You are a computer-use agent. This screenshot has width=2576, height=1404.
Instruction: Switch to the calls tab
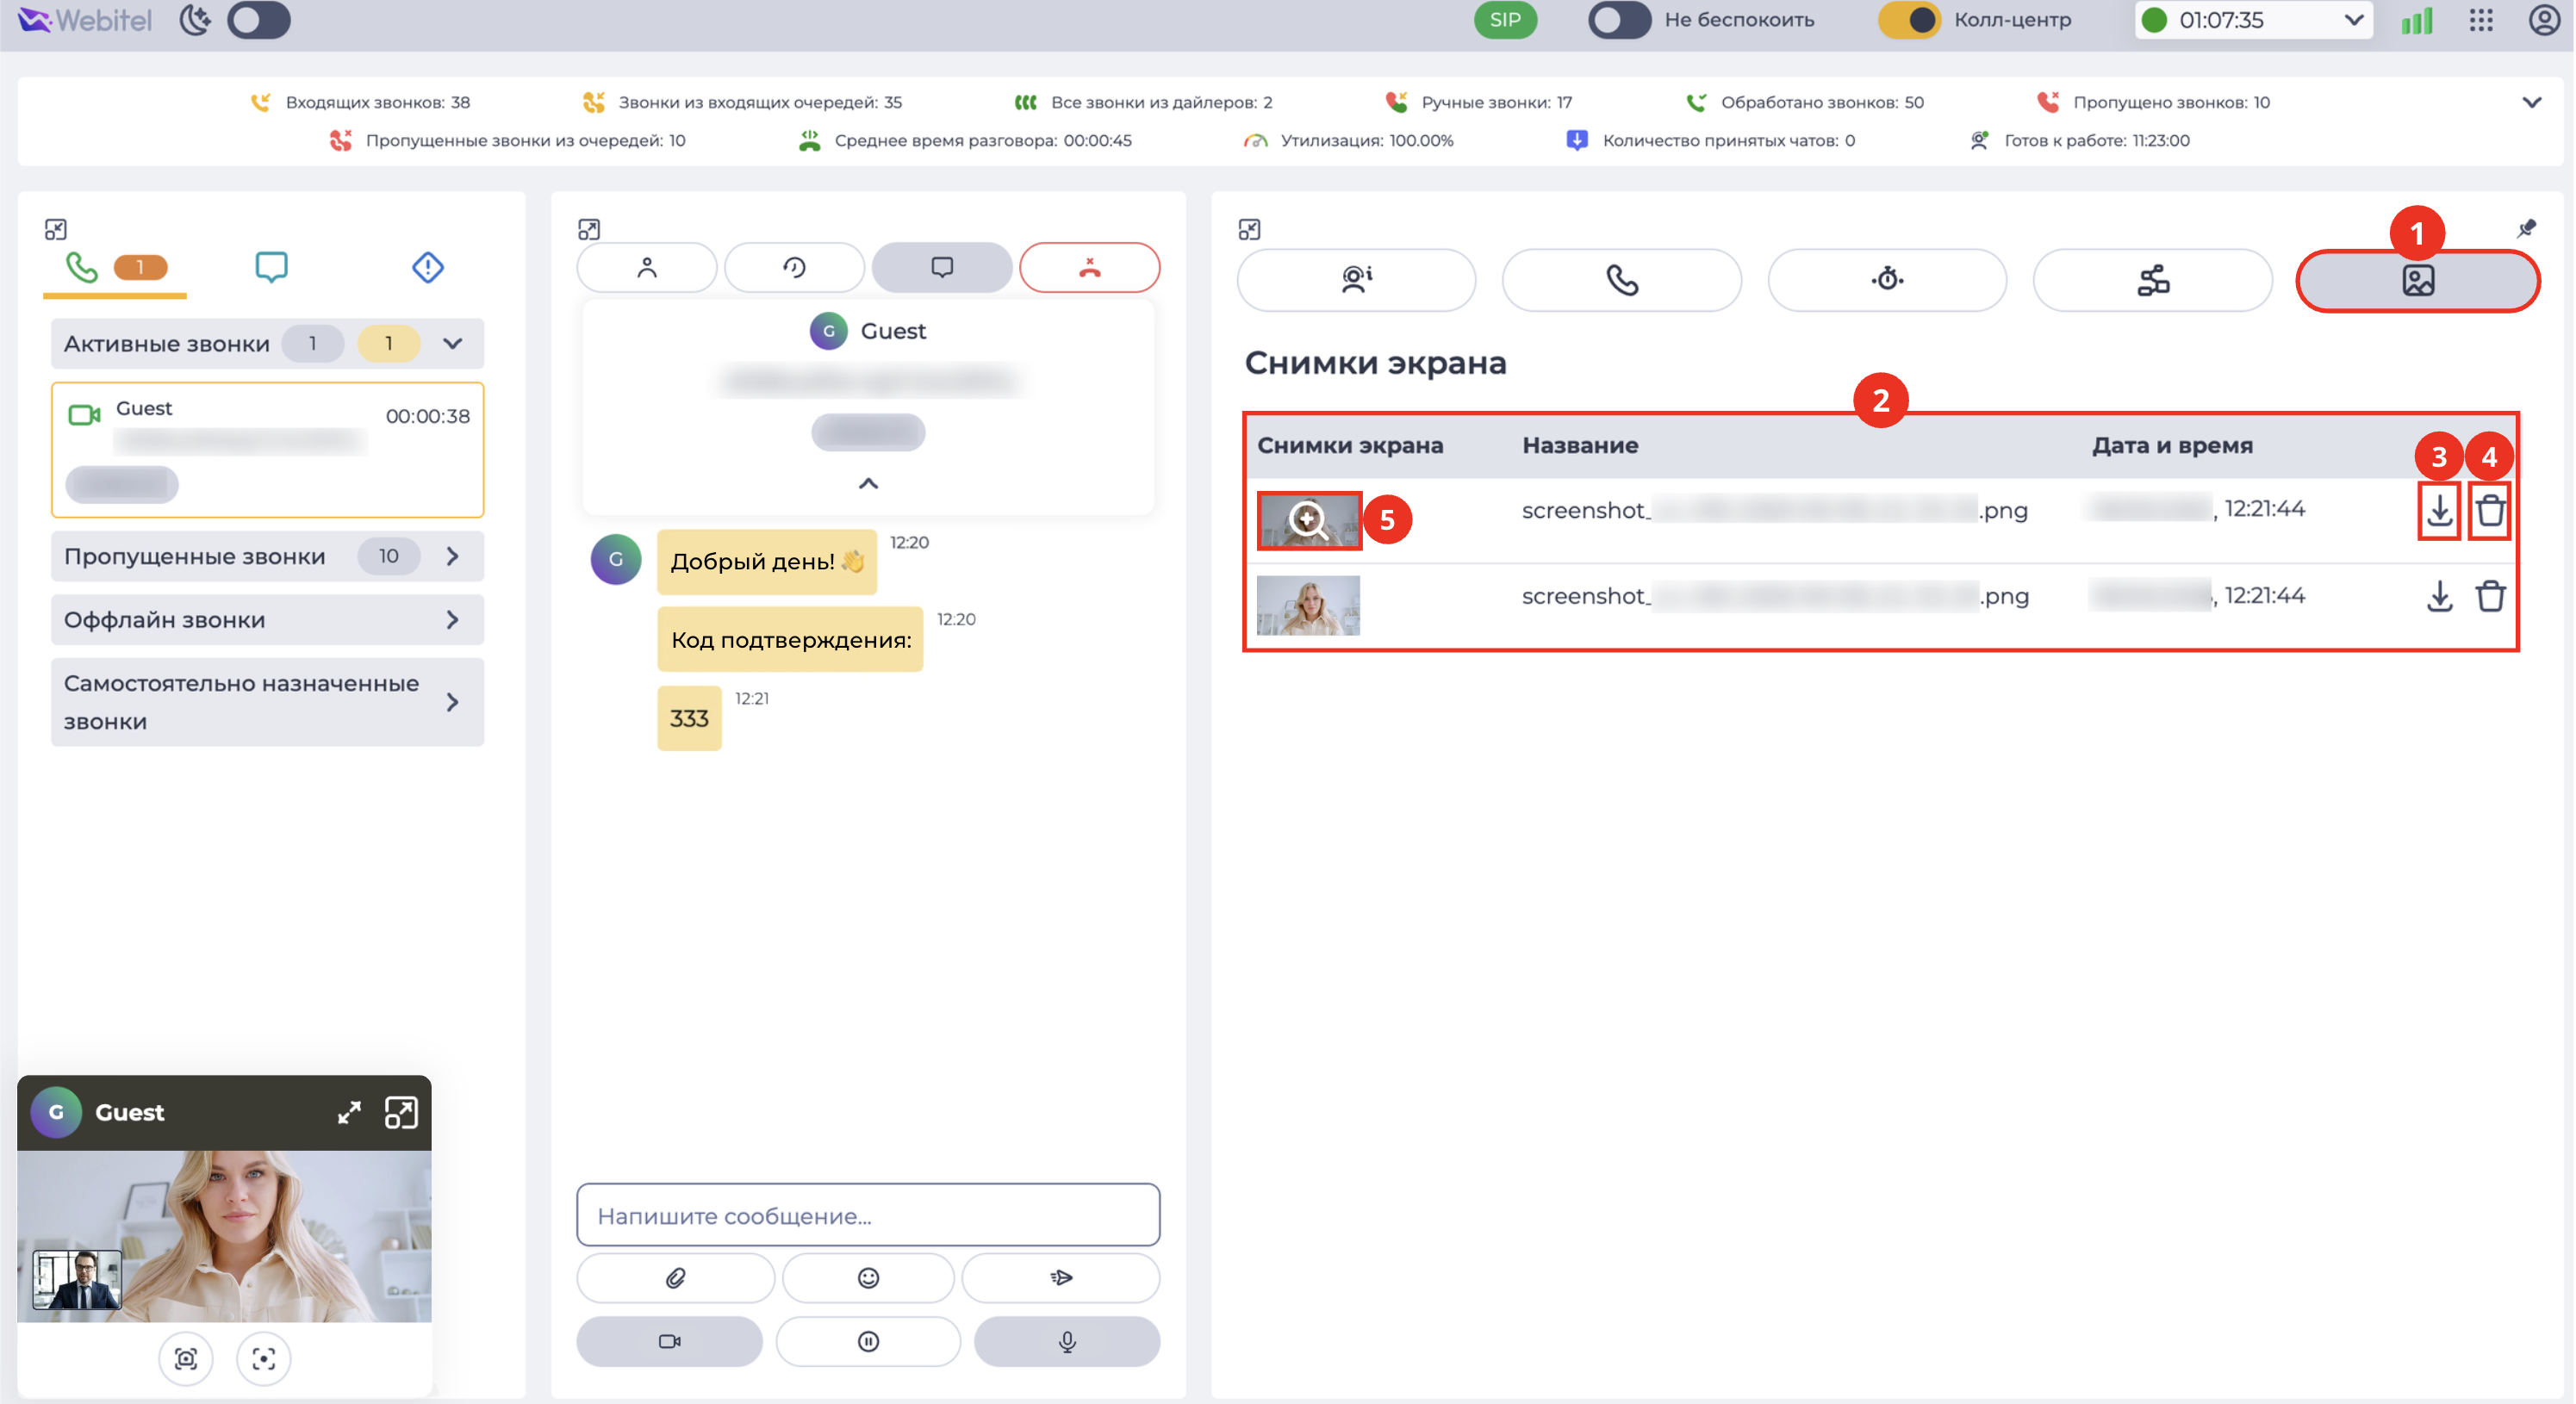coord(115,268)
